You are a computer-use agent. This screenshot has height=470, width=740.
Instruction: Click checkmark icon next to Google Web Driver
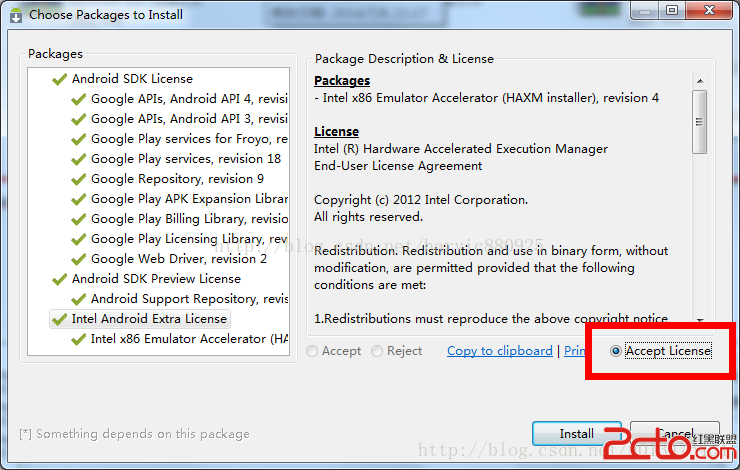78,259
